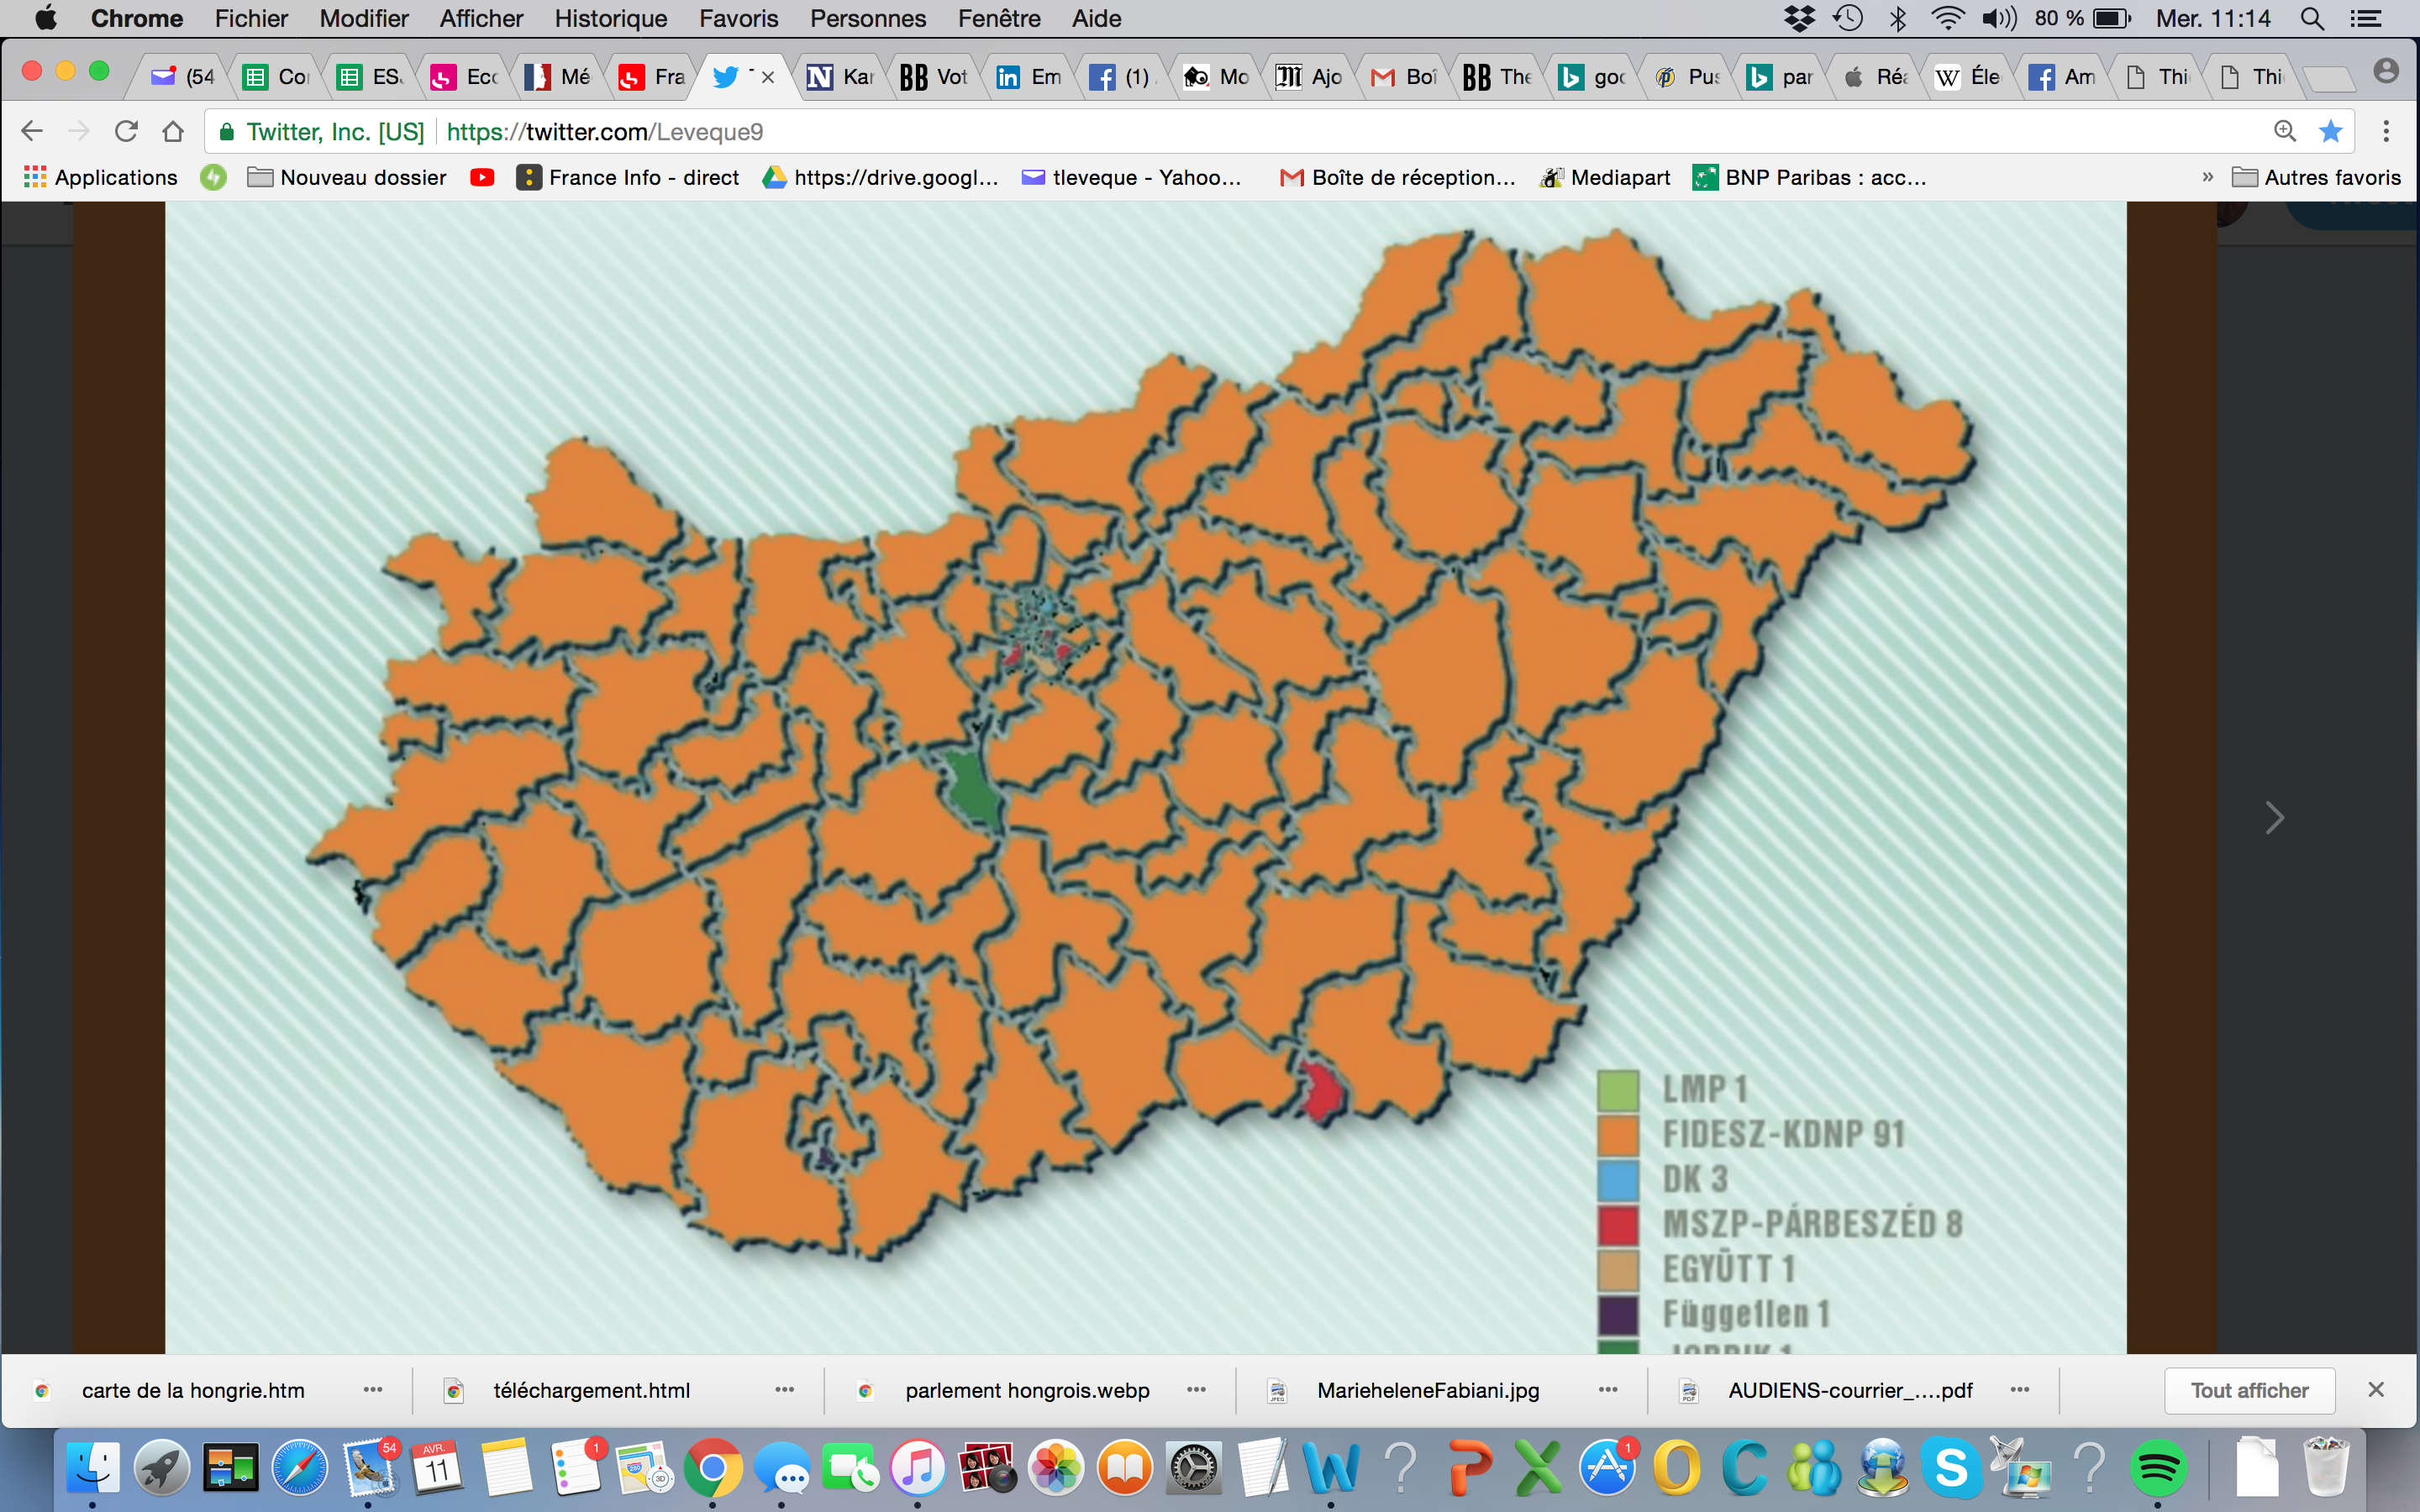2420x1512 pixels.
Task: Click the Spotify icon in the dock
Action: click(2157, 1468)
